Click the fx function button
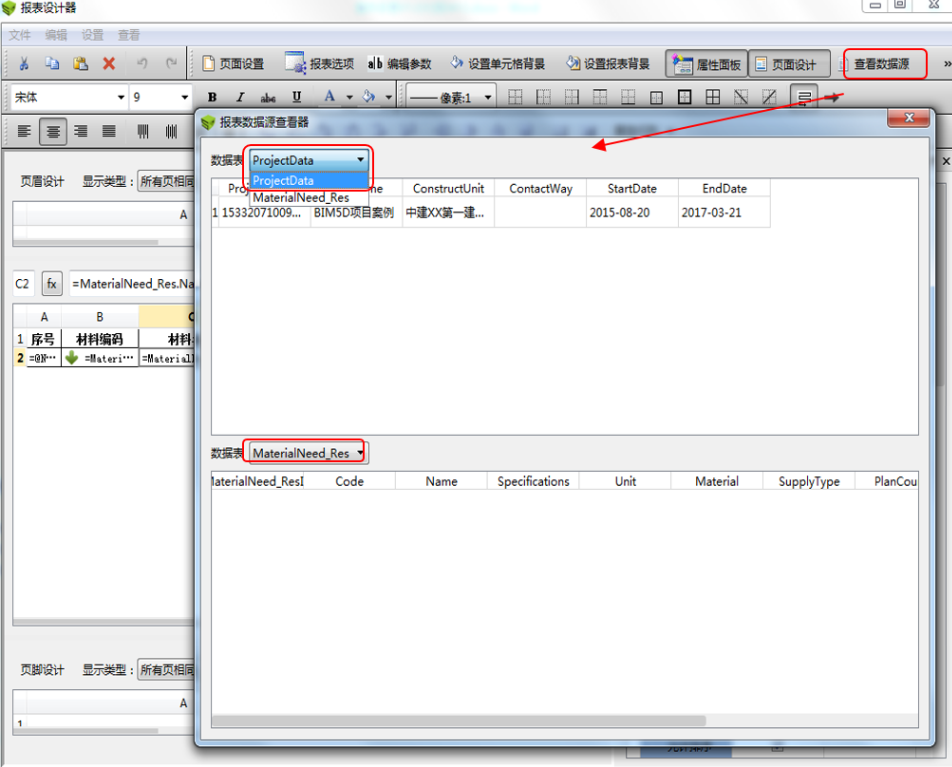The width and height of the screenshot is (952, 767). (52, 284)
